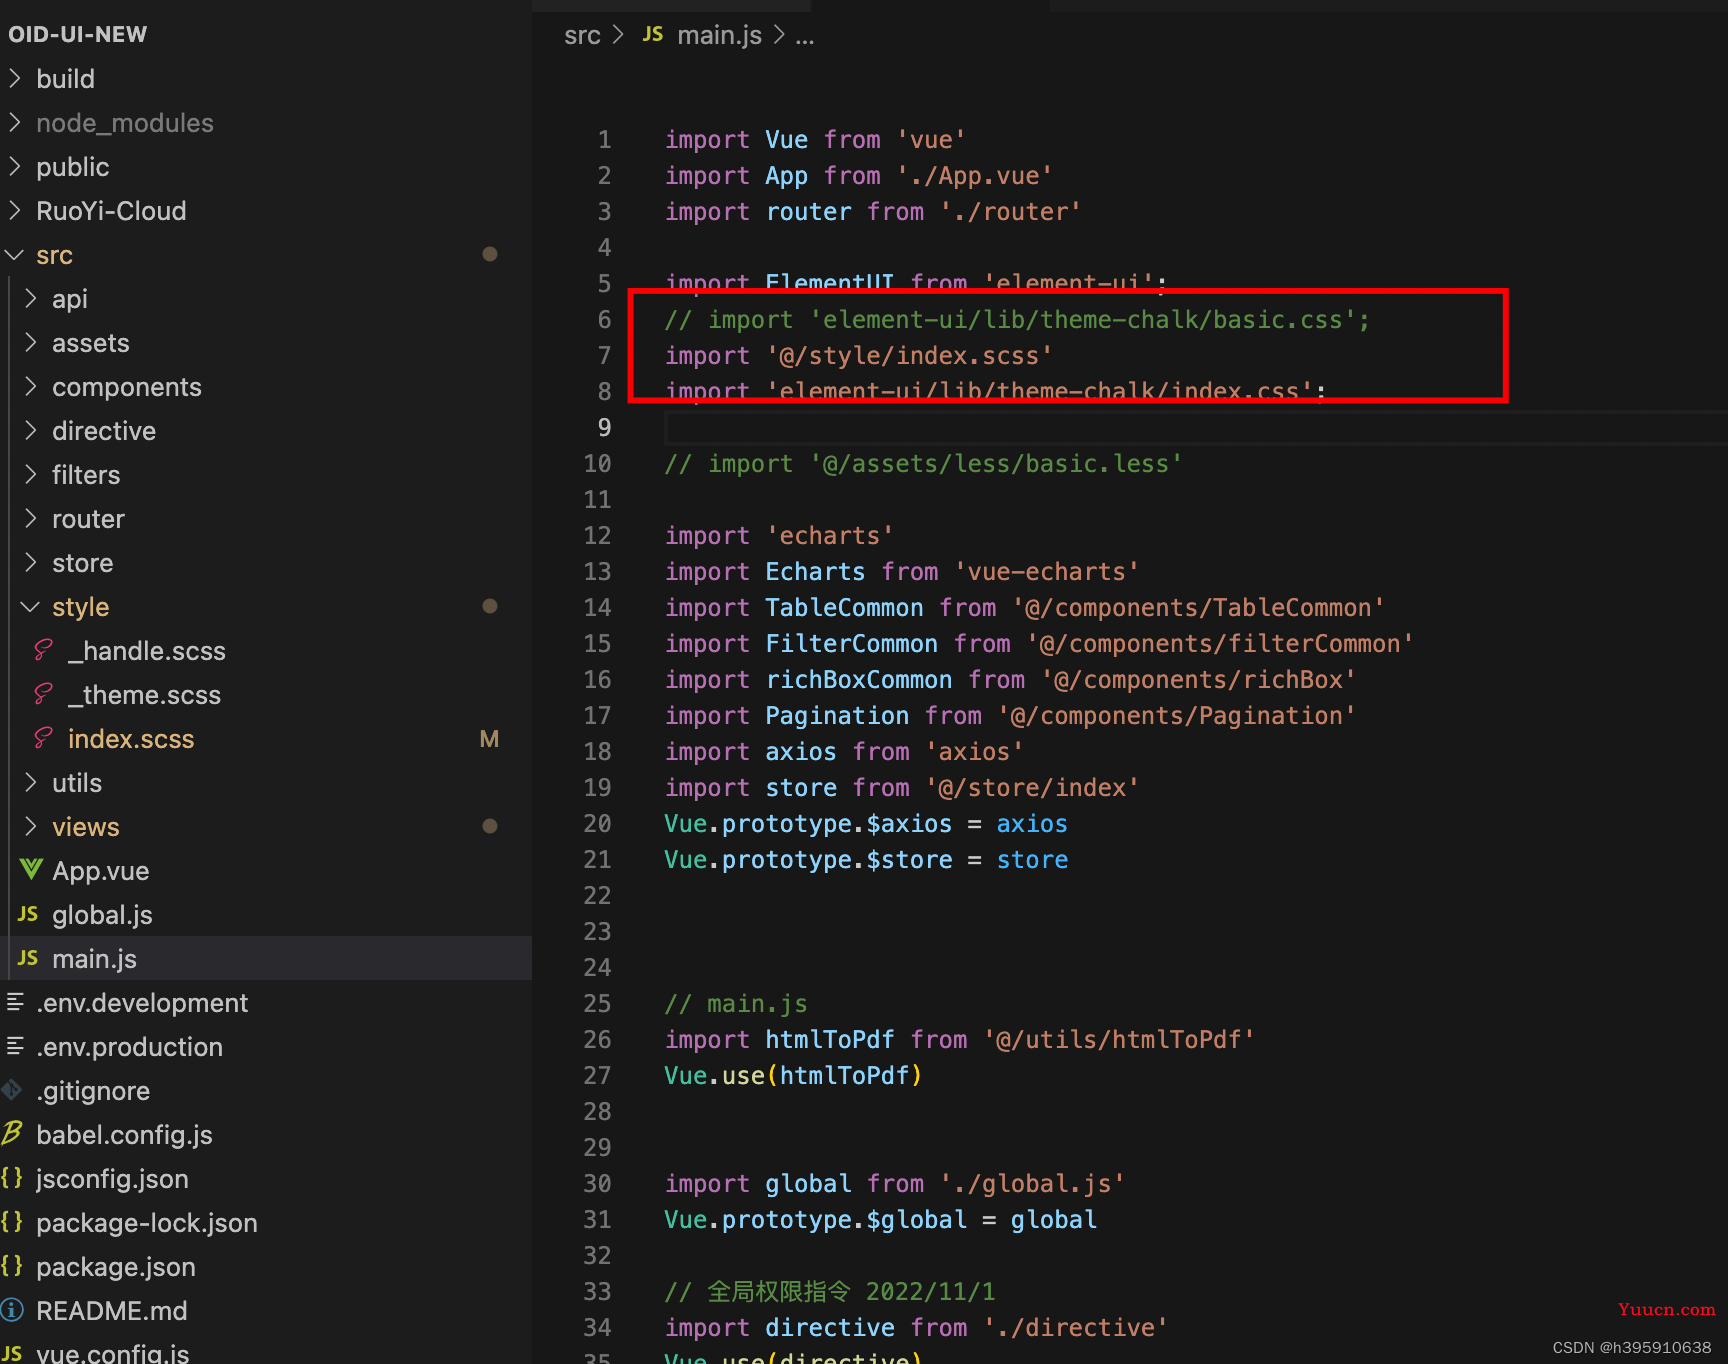This screenshot has width=1728, height=1364.
Task: Click the file icon of .env.development
Action: pos(15,1001)
